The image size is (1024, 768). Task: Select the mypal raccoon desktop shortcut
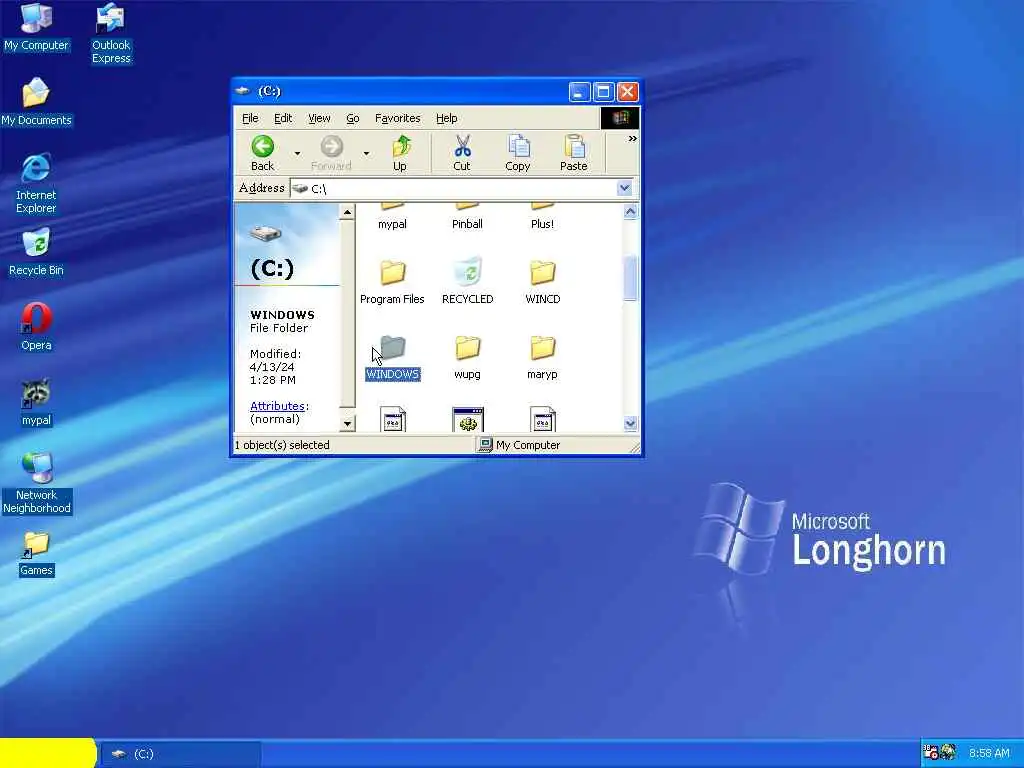36,402
